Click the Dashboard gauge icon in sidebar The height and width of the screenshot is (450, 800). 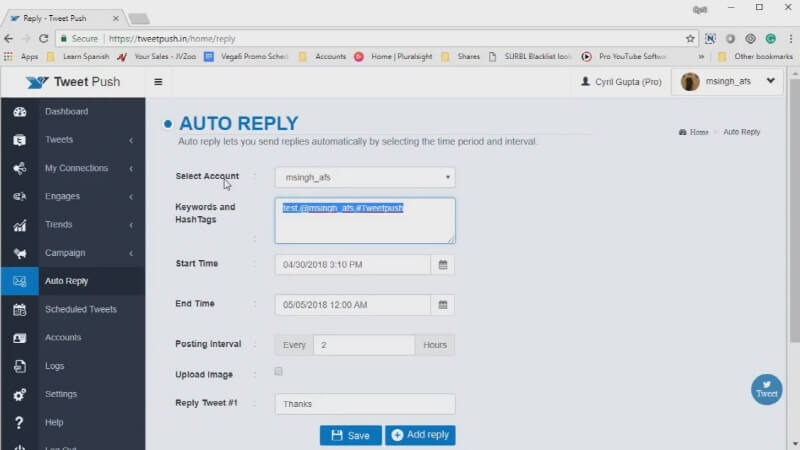pos(19,112)
